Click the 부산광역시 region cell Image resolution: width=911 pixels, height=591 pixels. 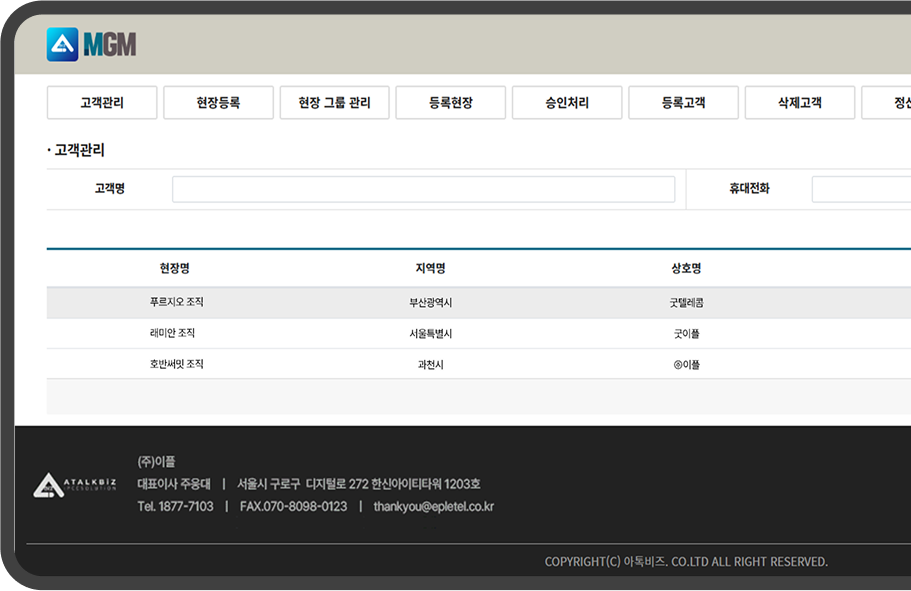pos(430,302)
